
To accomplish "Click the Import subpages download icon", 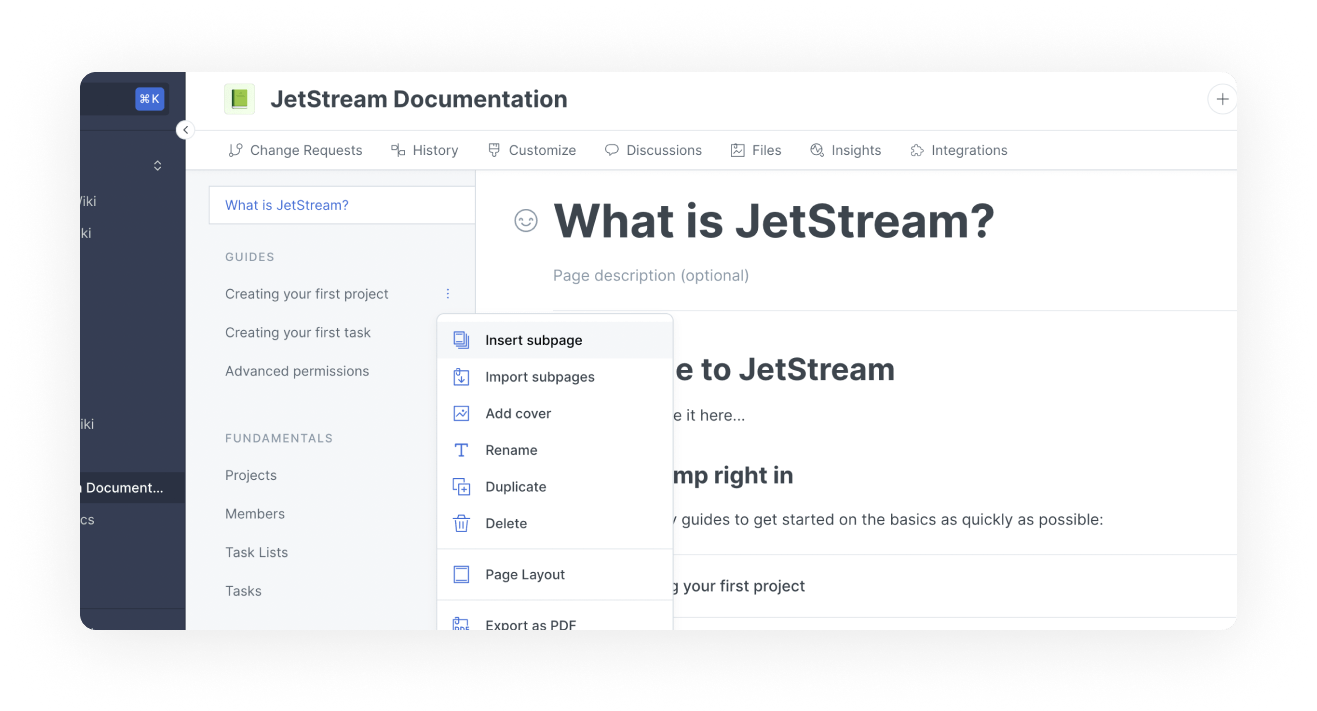I will point(461,377).
